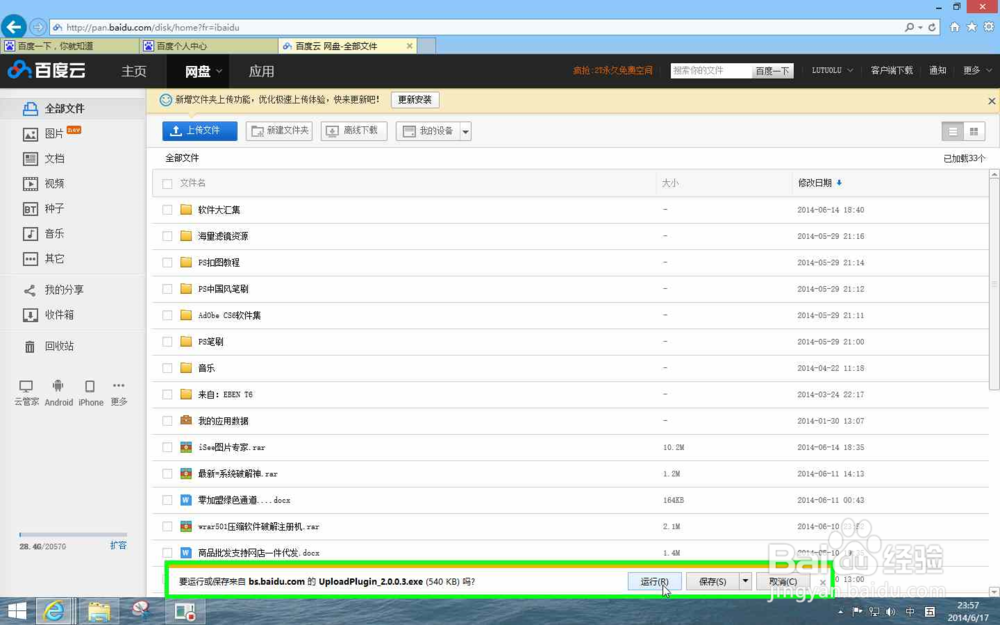This screenshot has height=625, width=1000.
Task: Check the box for 音乐 folder row
Action: pos(167,368)
